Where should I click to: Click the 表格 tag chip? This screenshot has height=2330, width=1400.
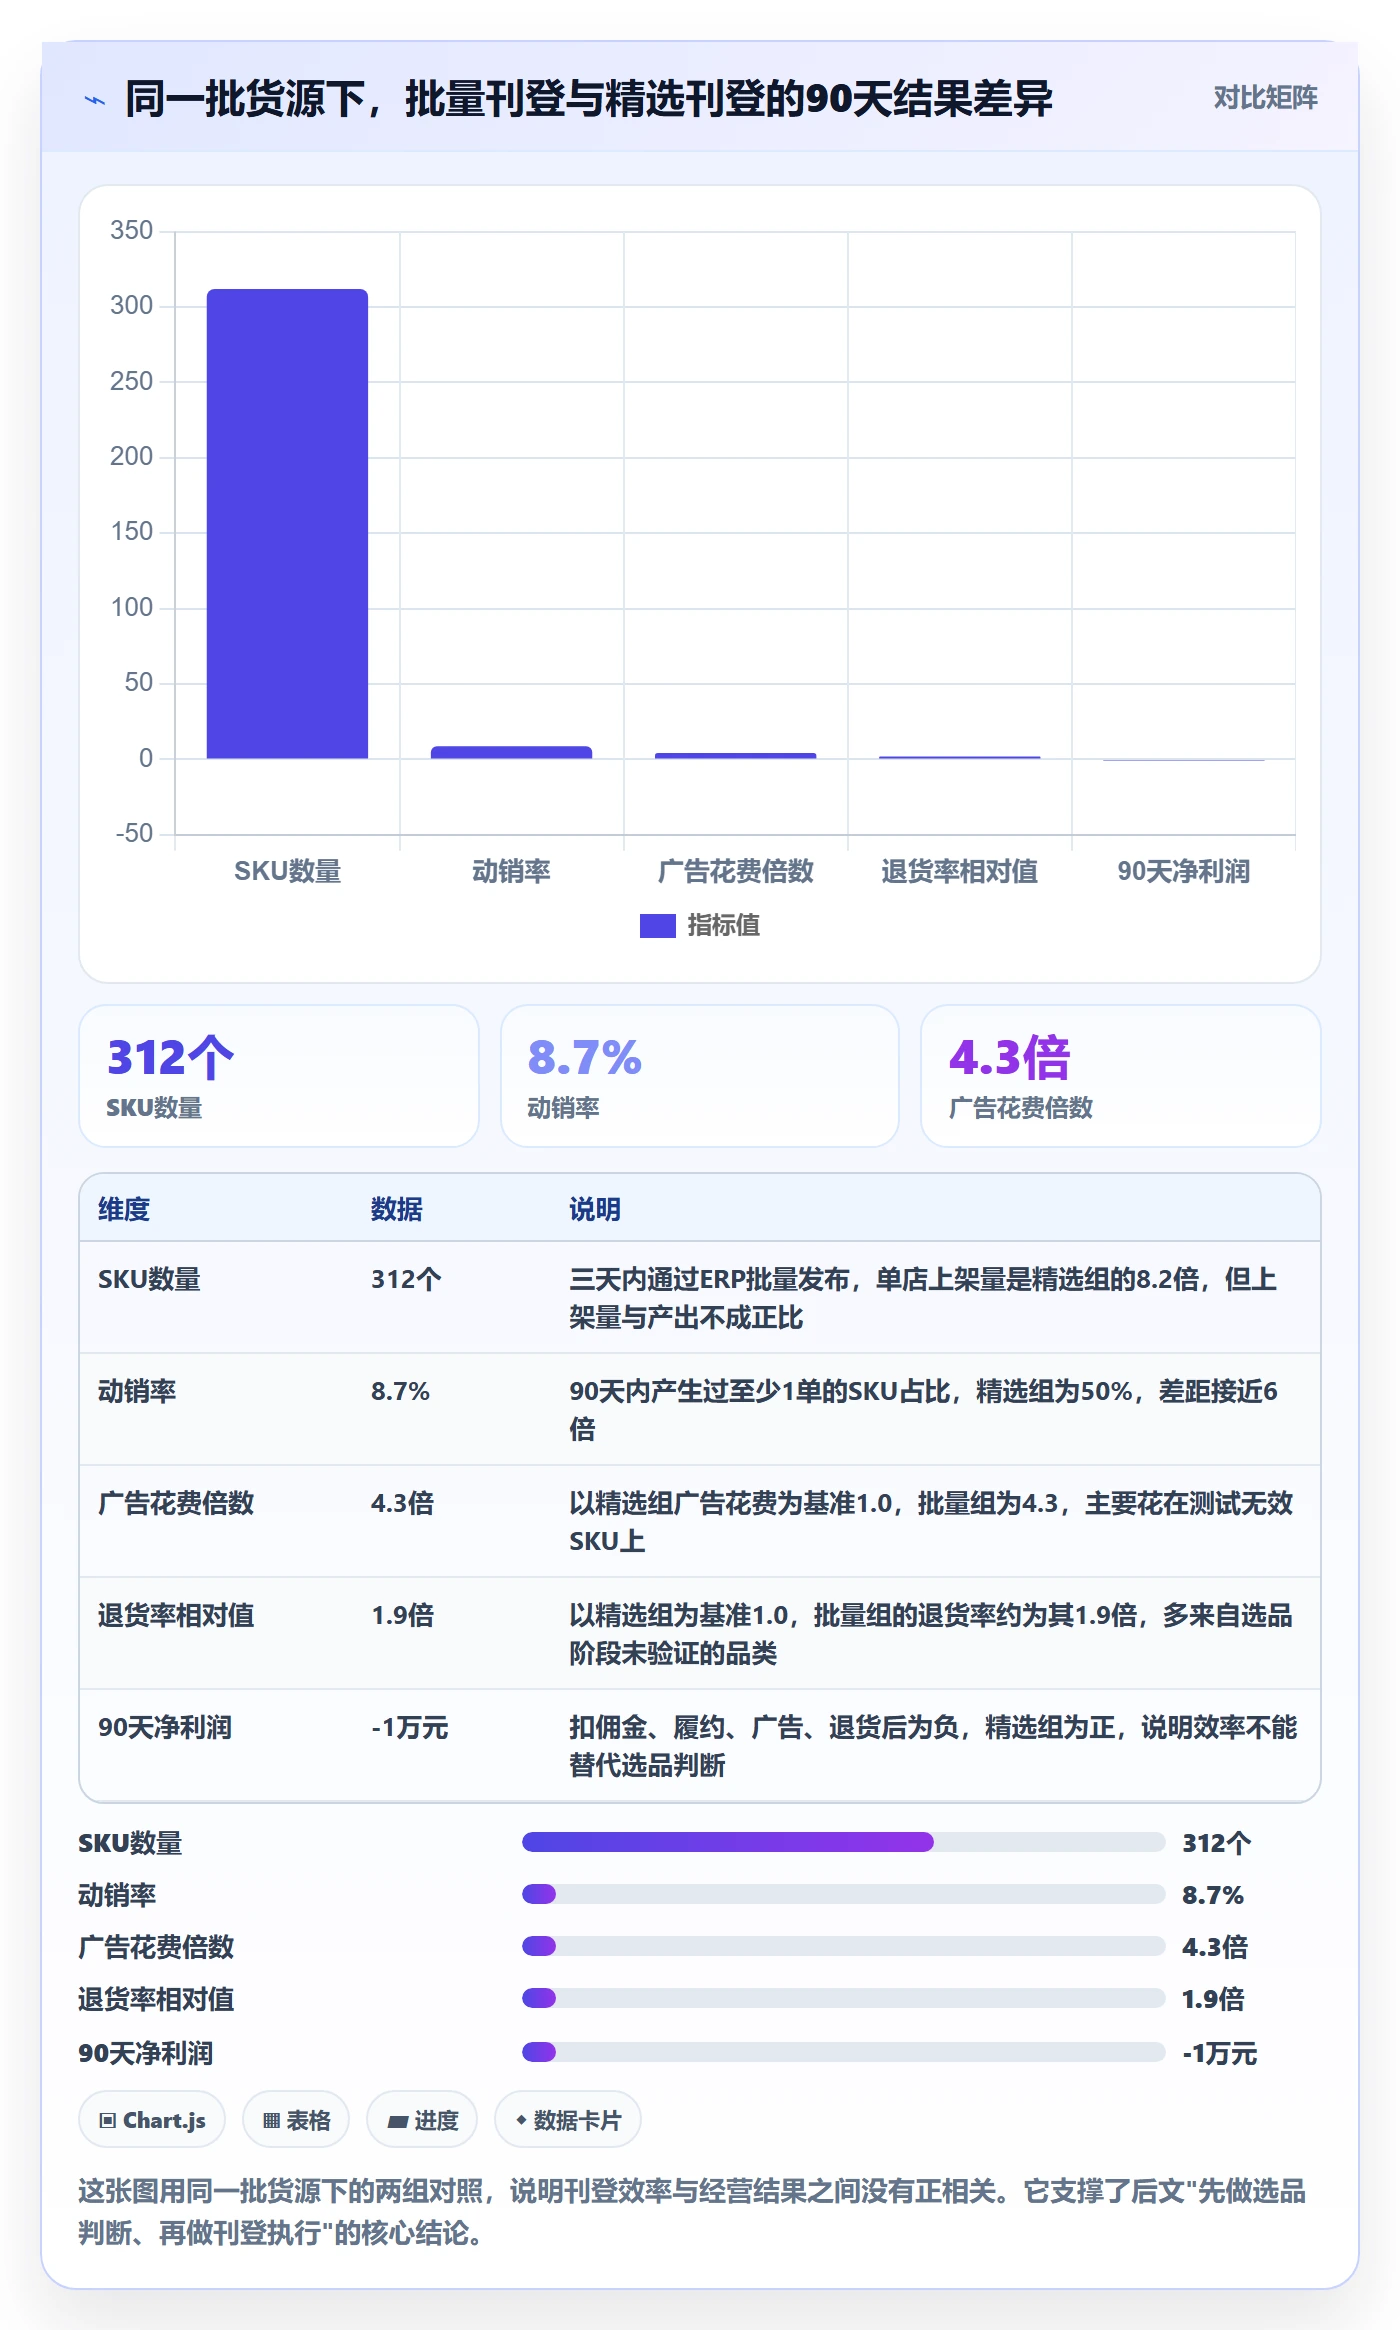click(296, 2119)
